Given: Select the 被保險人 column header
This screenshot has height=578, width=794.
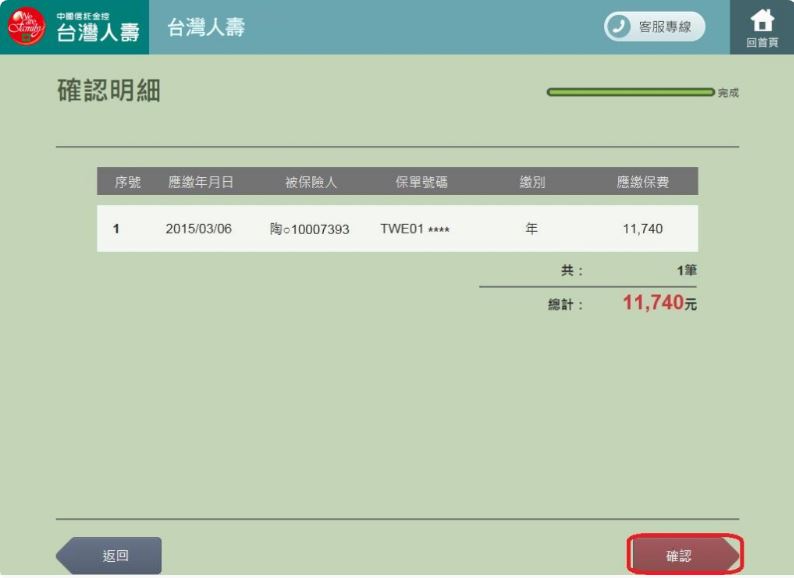Looking at the screenshot, I should 311,182.
